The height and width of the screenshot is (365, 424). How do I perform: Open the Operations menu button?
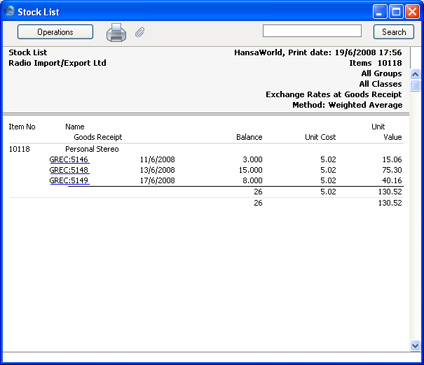coord(55,32)
